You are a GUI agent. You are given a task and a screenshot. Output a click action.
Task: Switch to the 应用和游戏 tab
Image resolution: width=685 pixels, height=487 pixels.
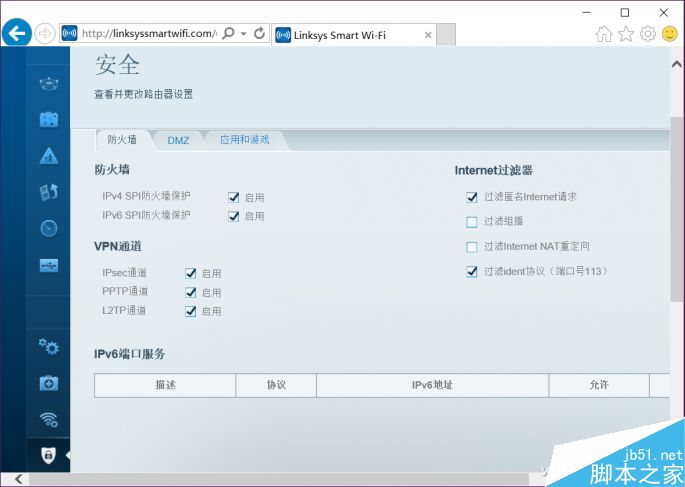[245, 140]
